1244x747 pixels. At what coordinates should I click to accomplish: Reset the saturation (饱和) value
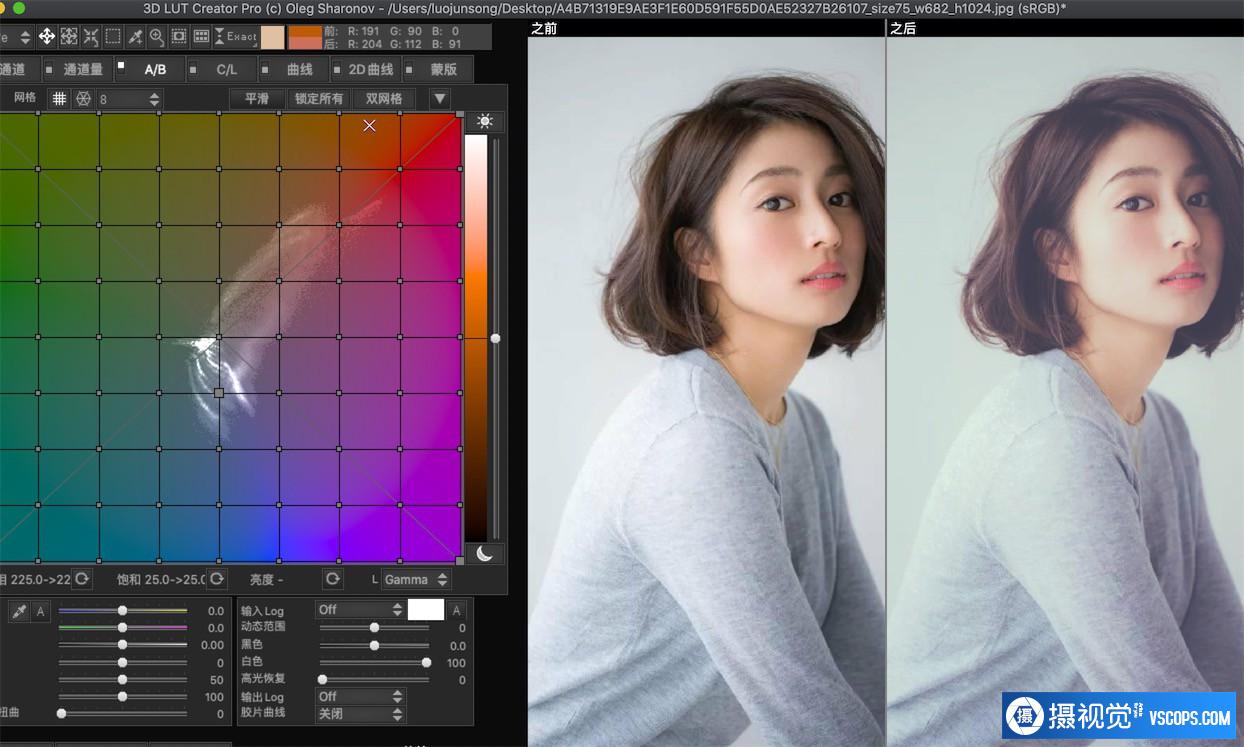pos(216,579)
